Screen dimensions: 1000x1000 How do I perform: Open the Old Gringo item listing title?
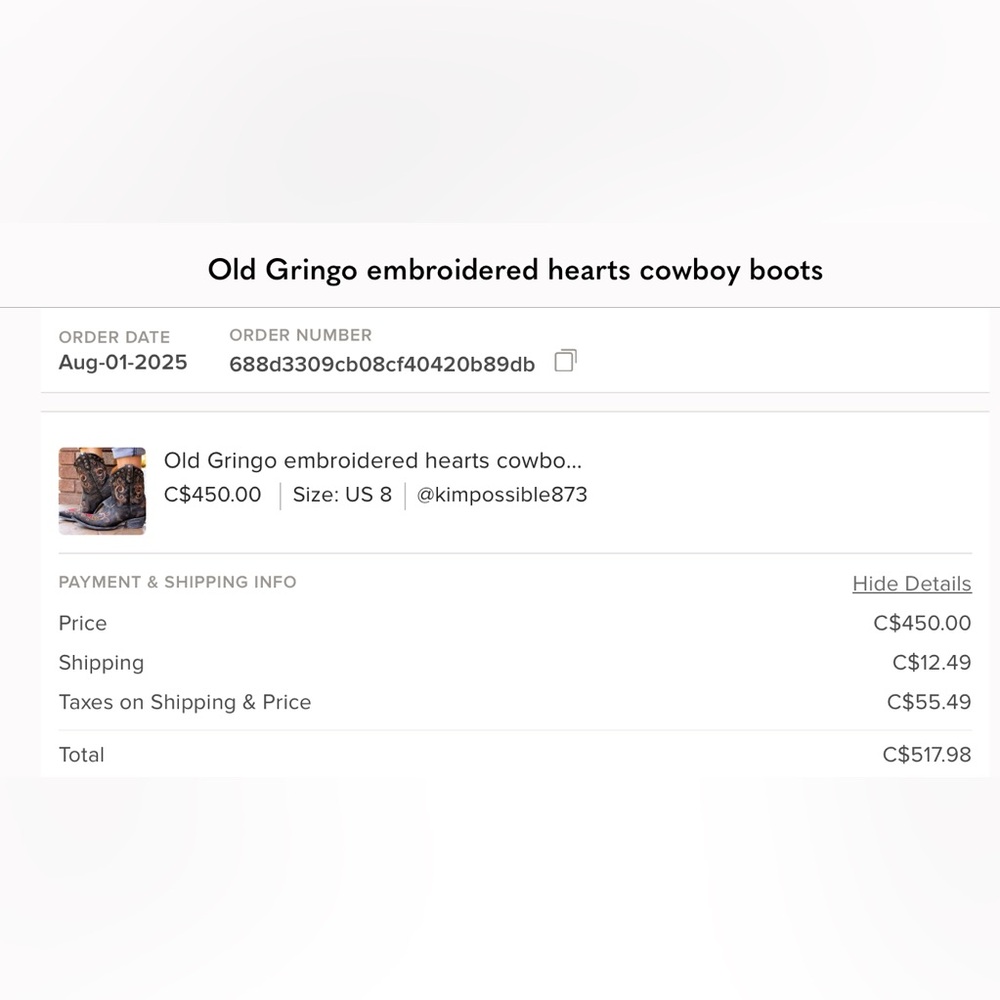[372, 460]
